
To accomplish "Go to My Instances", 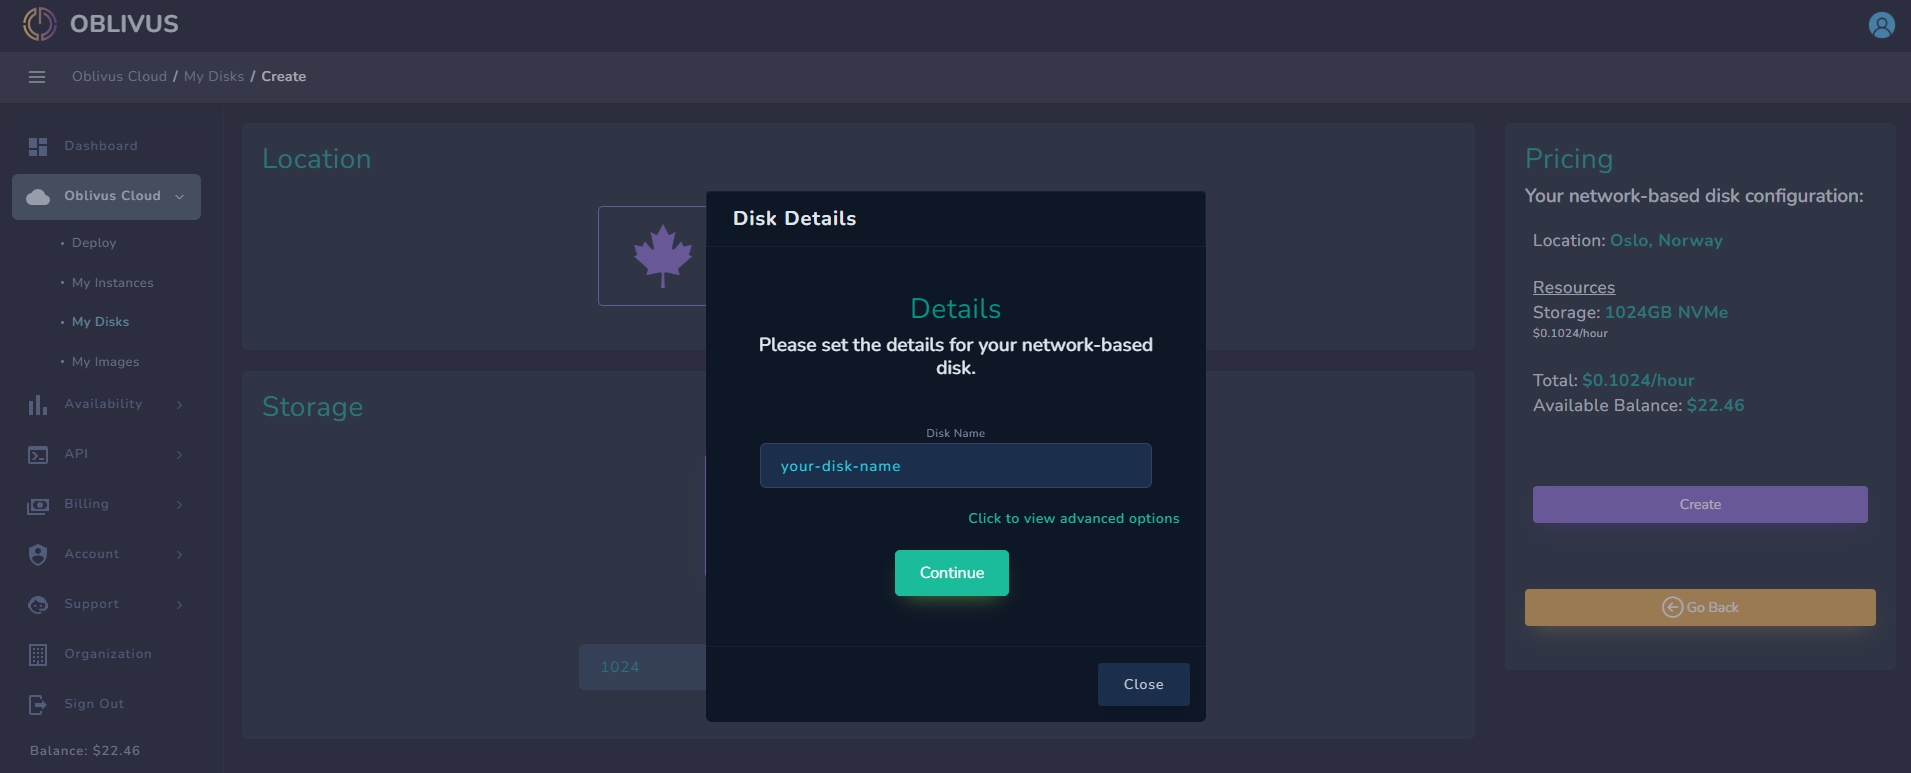I will (113, 283).
